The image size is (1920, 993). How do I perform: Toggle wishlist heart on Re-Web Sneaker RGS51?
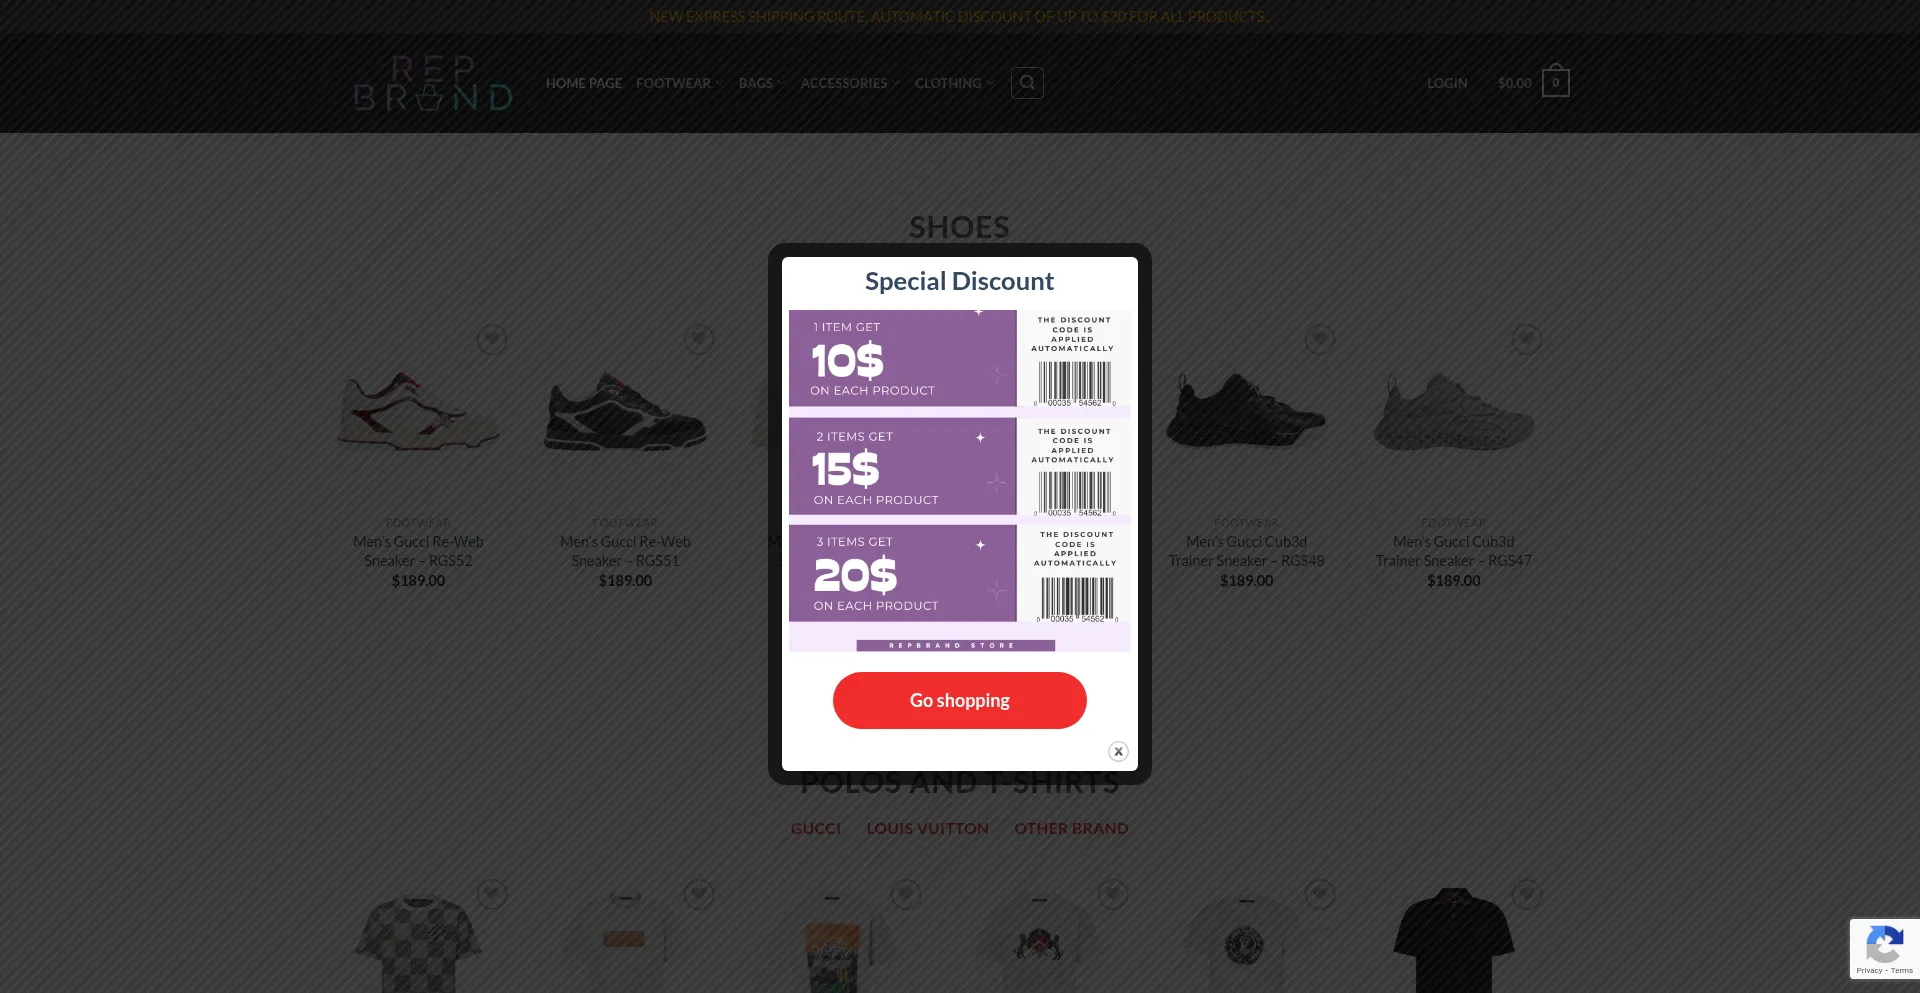point(698,340)
